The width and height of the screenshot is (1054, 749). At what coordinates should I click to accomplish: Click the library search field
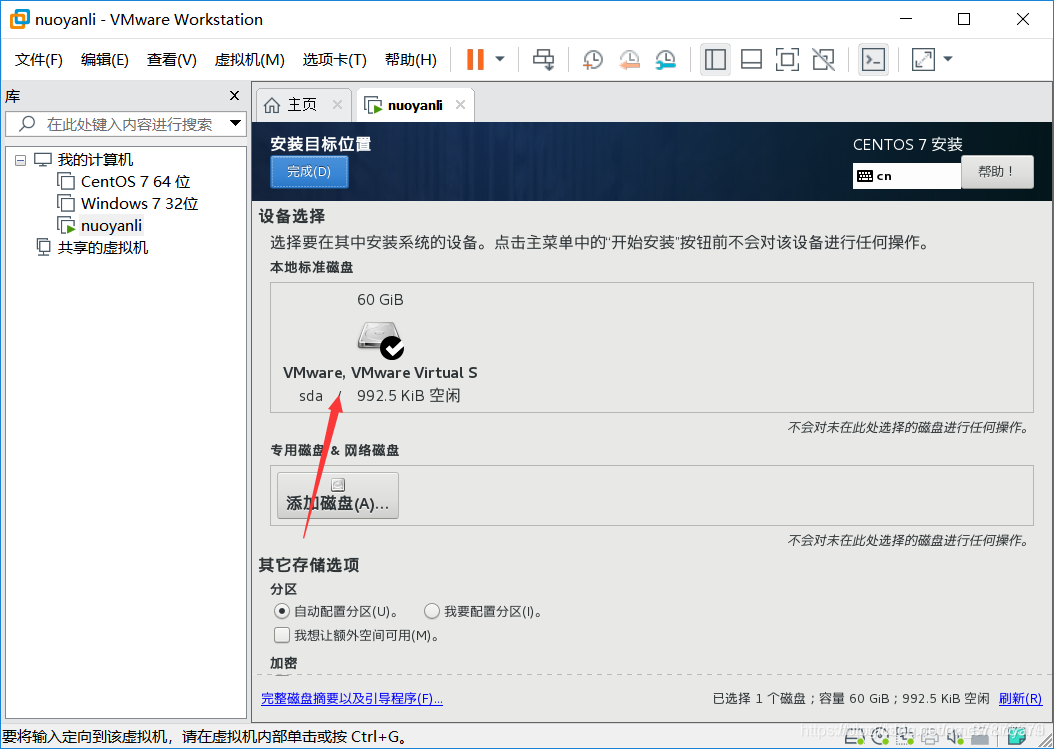126,124
